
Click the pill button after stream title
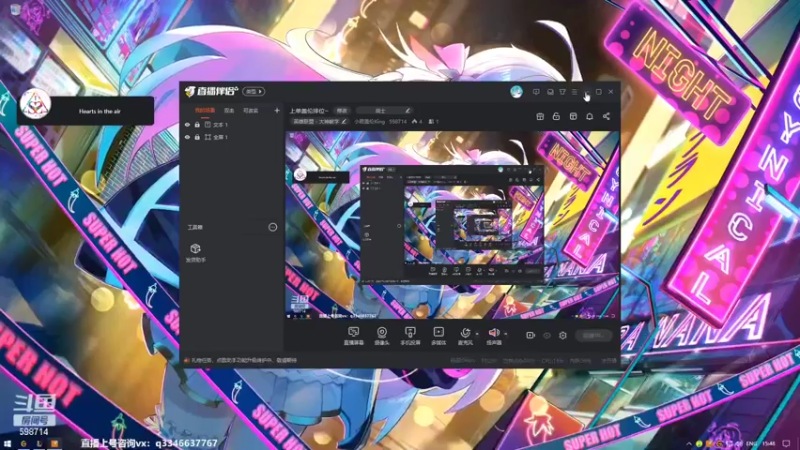(342, 110)
